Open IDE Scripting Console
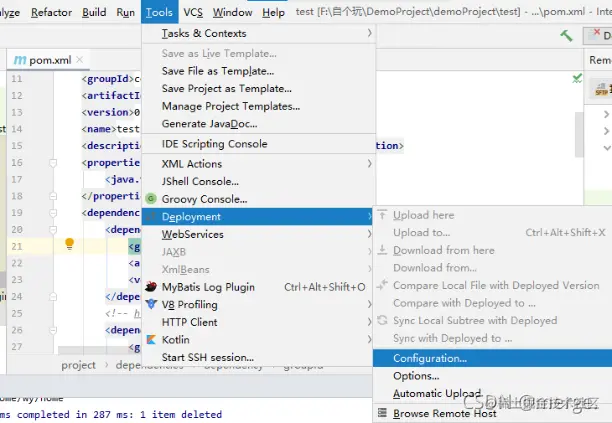The height and width of the screenshot is (423, 612). 258,144
